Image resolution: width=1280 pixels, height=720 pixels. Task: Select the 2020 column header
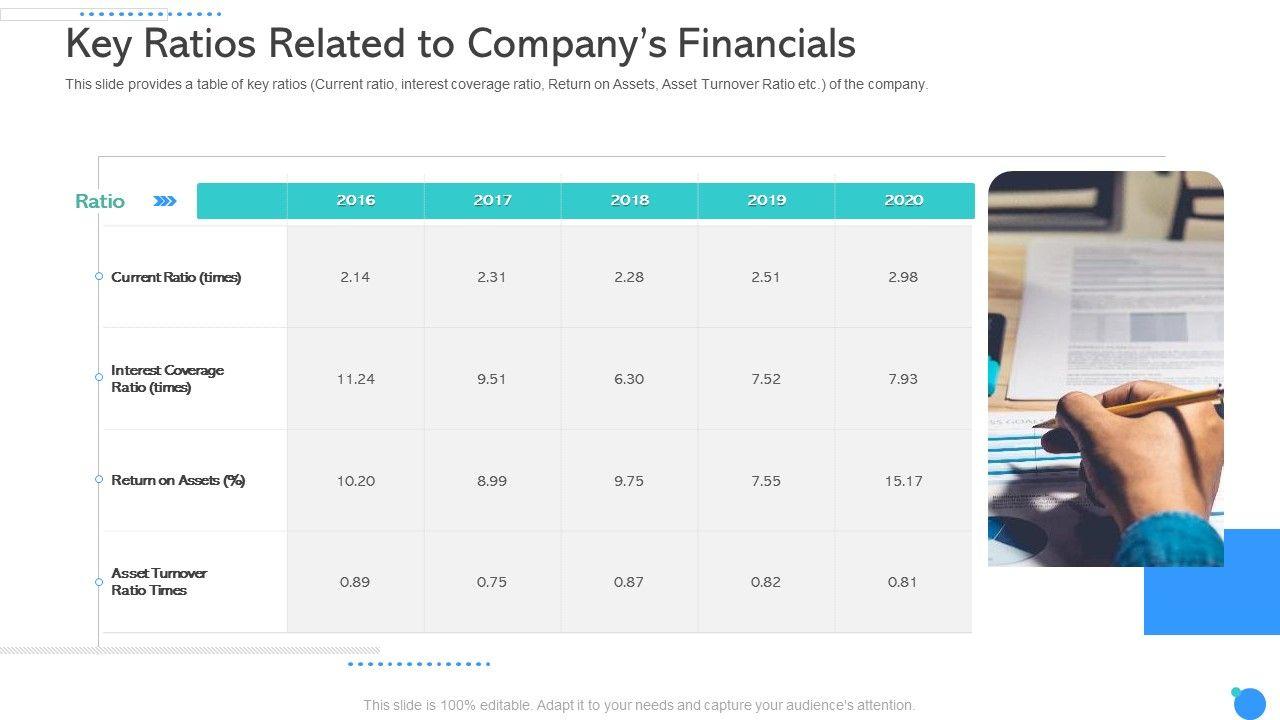coord(903,200)
